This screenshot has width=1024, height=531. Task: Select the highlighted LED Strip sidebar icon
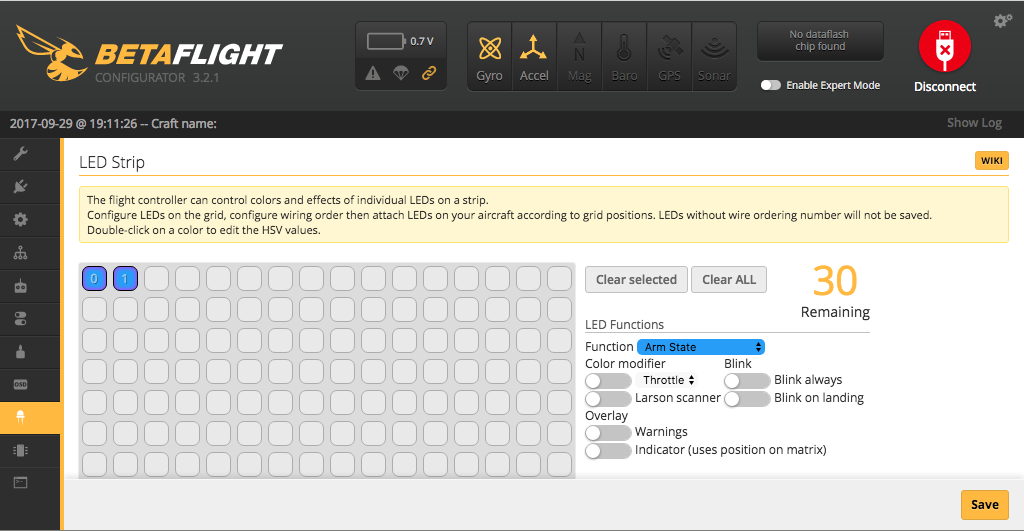coord(20,417)
